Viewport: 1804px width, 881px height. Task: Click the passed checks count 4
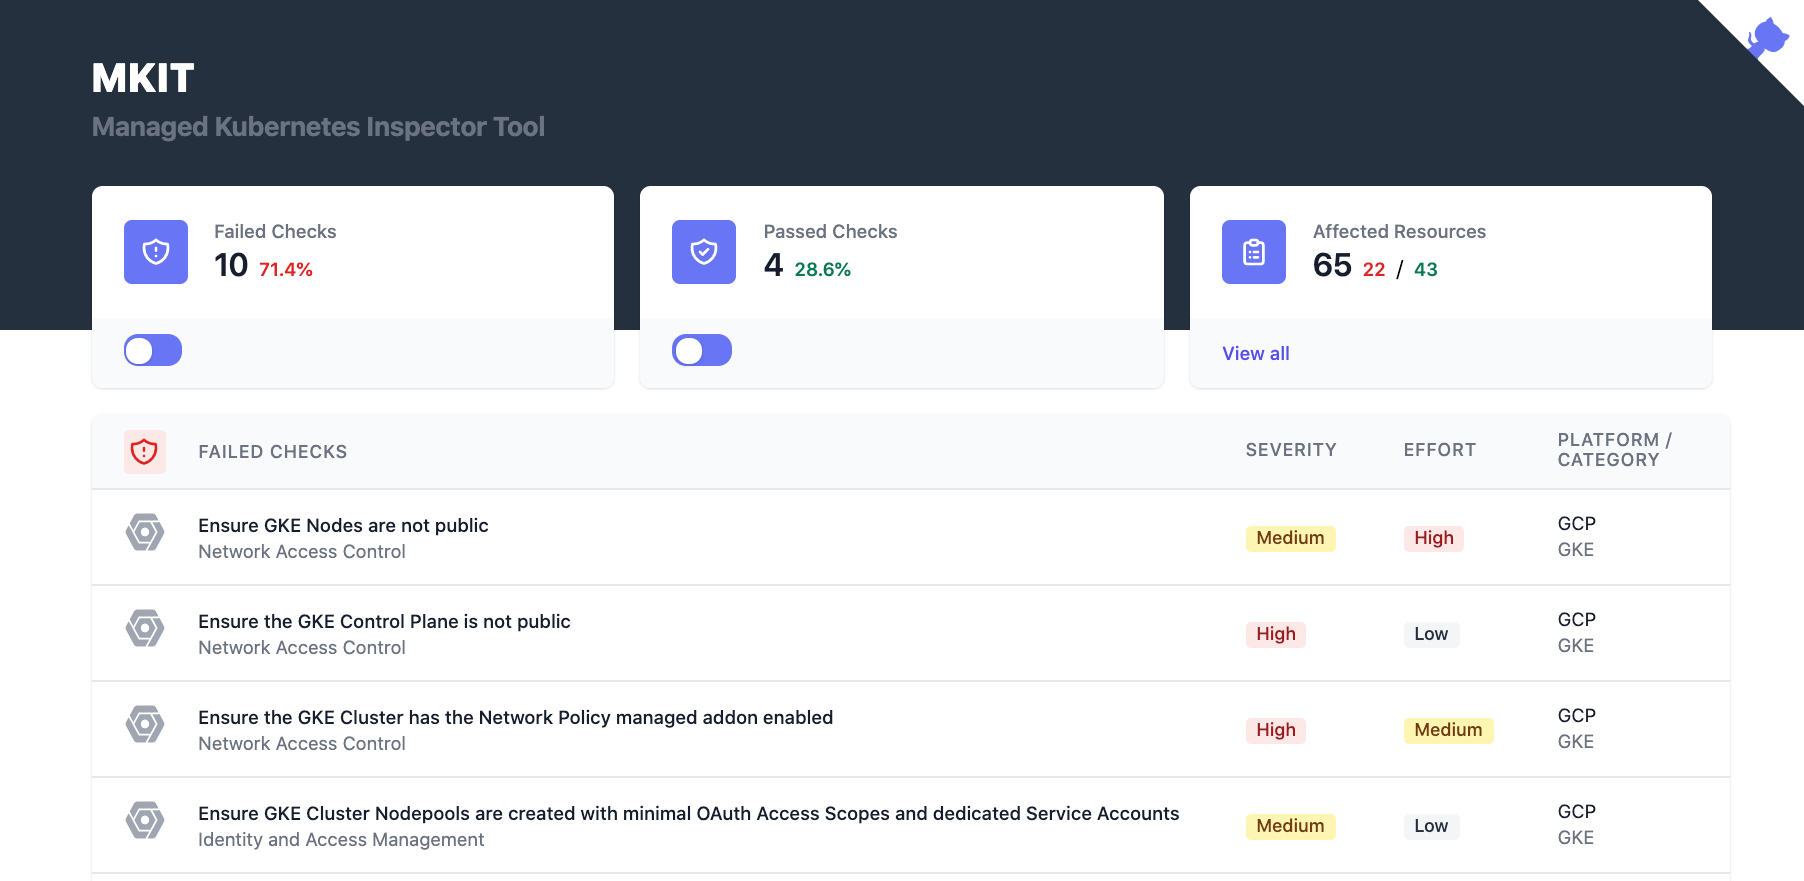point(774,265)
